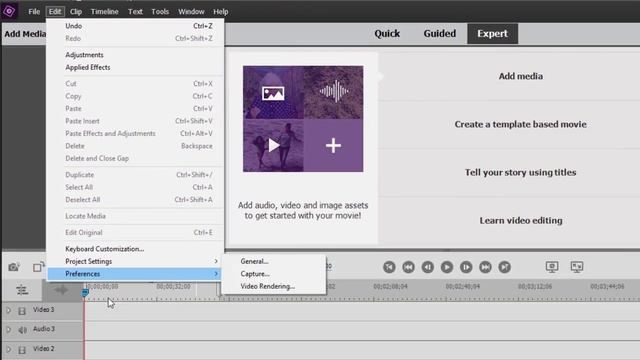Open Capture preferences from the submenu
Screen dimensions: 640x360
tap(274, 274)
